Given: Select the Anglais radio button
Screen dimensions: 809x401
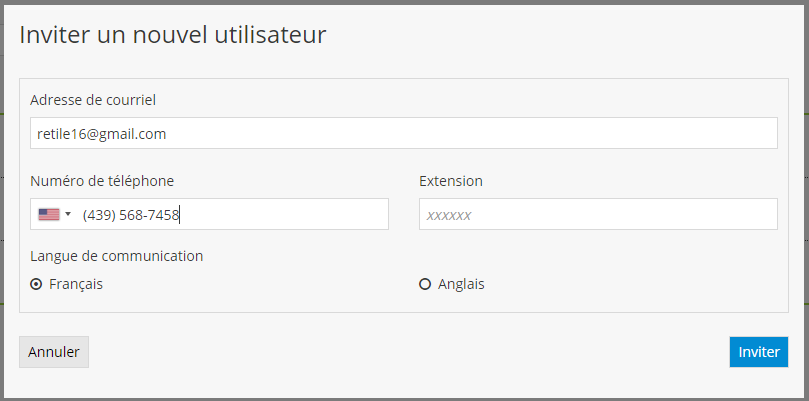Looking at the screenshot, I should coord(425,284).
